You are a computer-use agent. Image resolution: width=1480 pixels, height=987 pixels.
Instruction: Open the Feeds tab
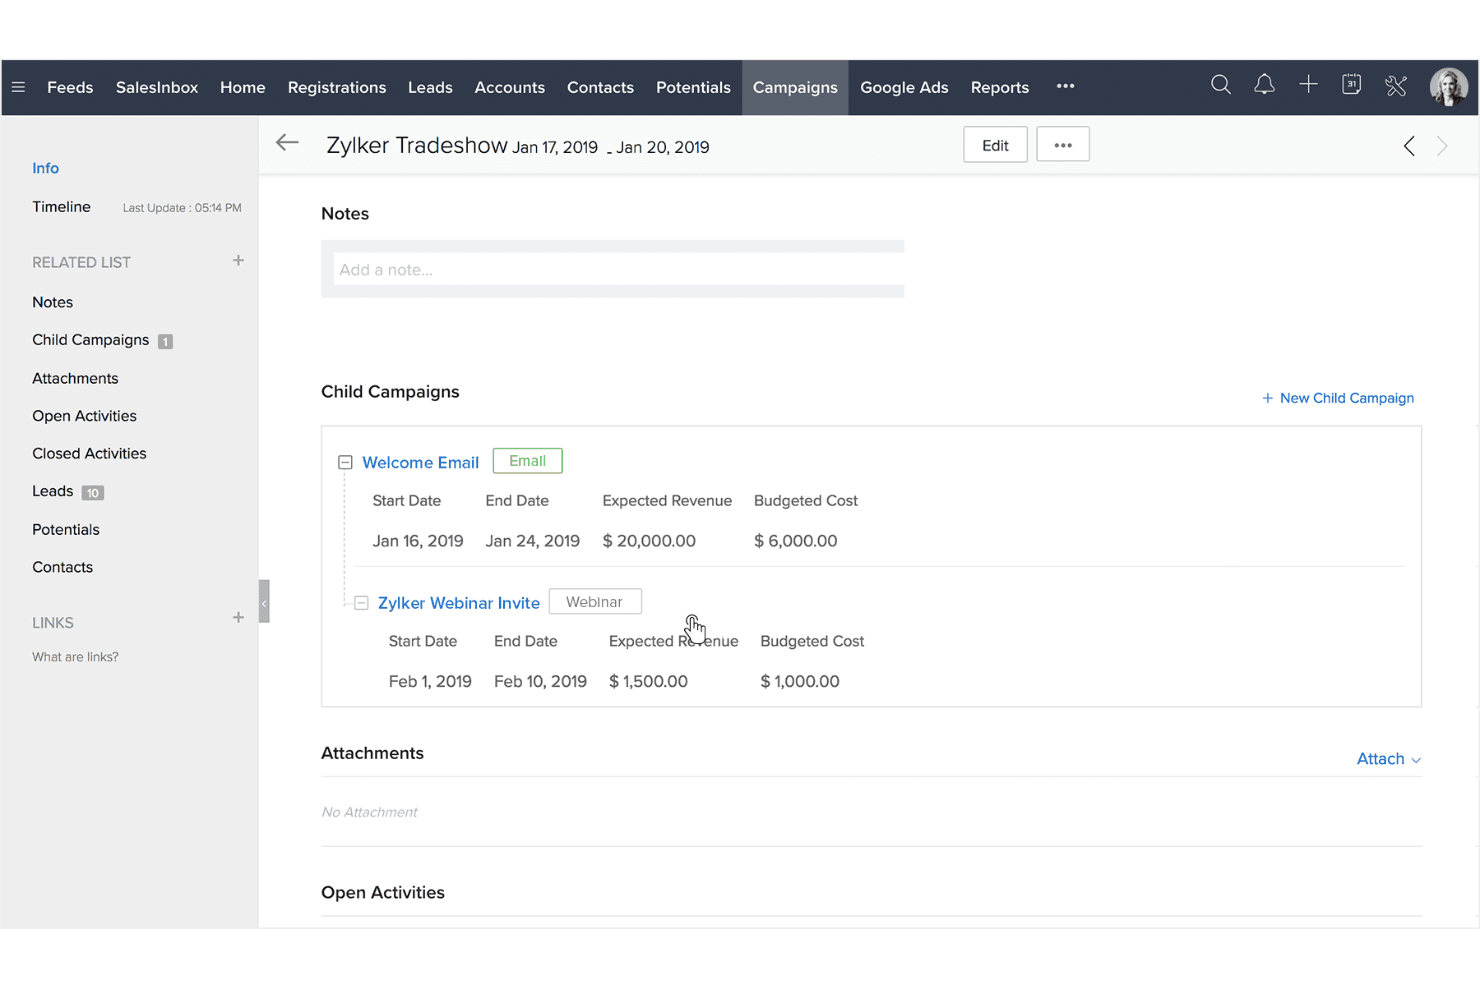[70, 87]
